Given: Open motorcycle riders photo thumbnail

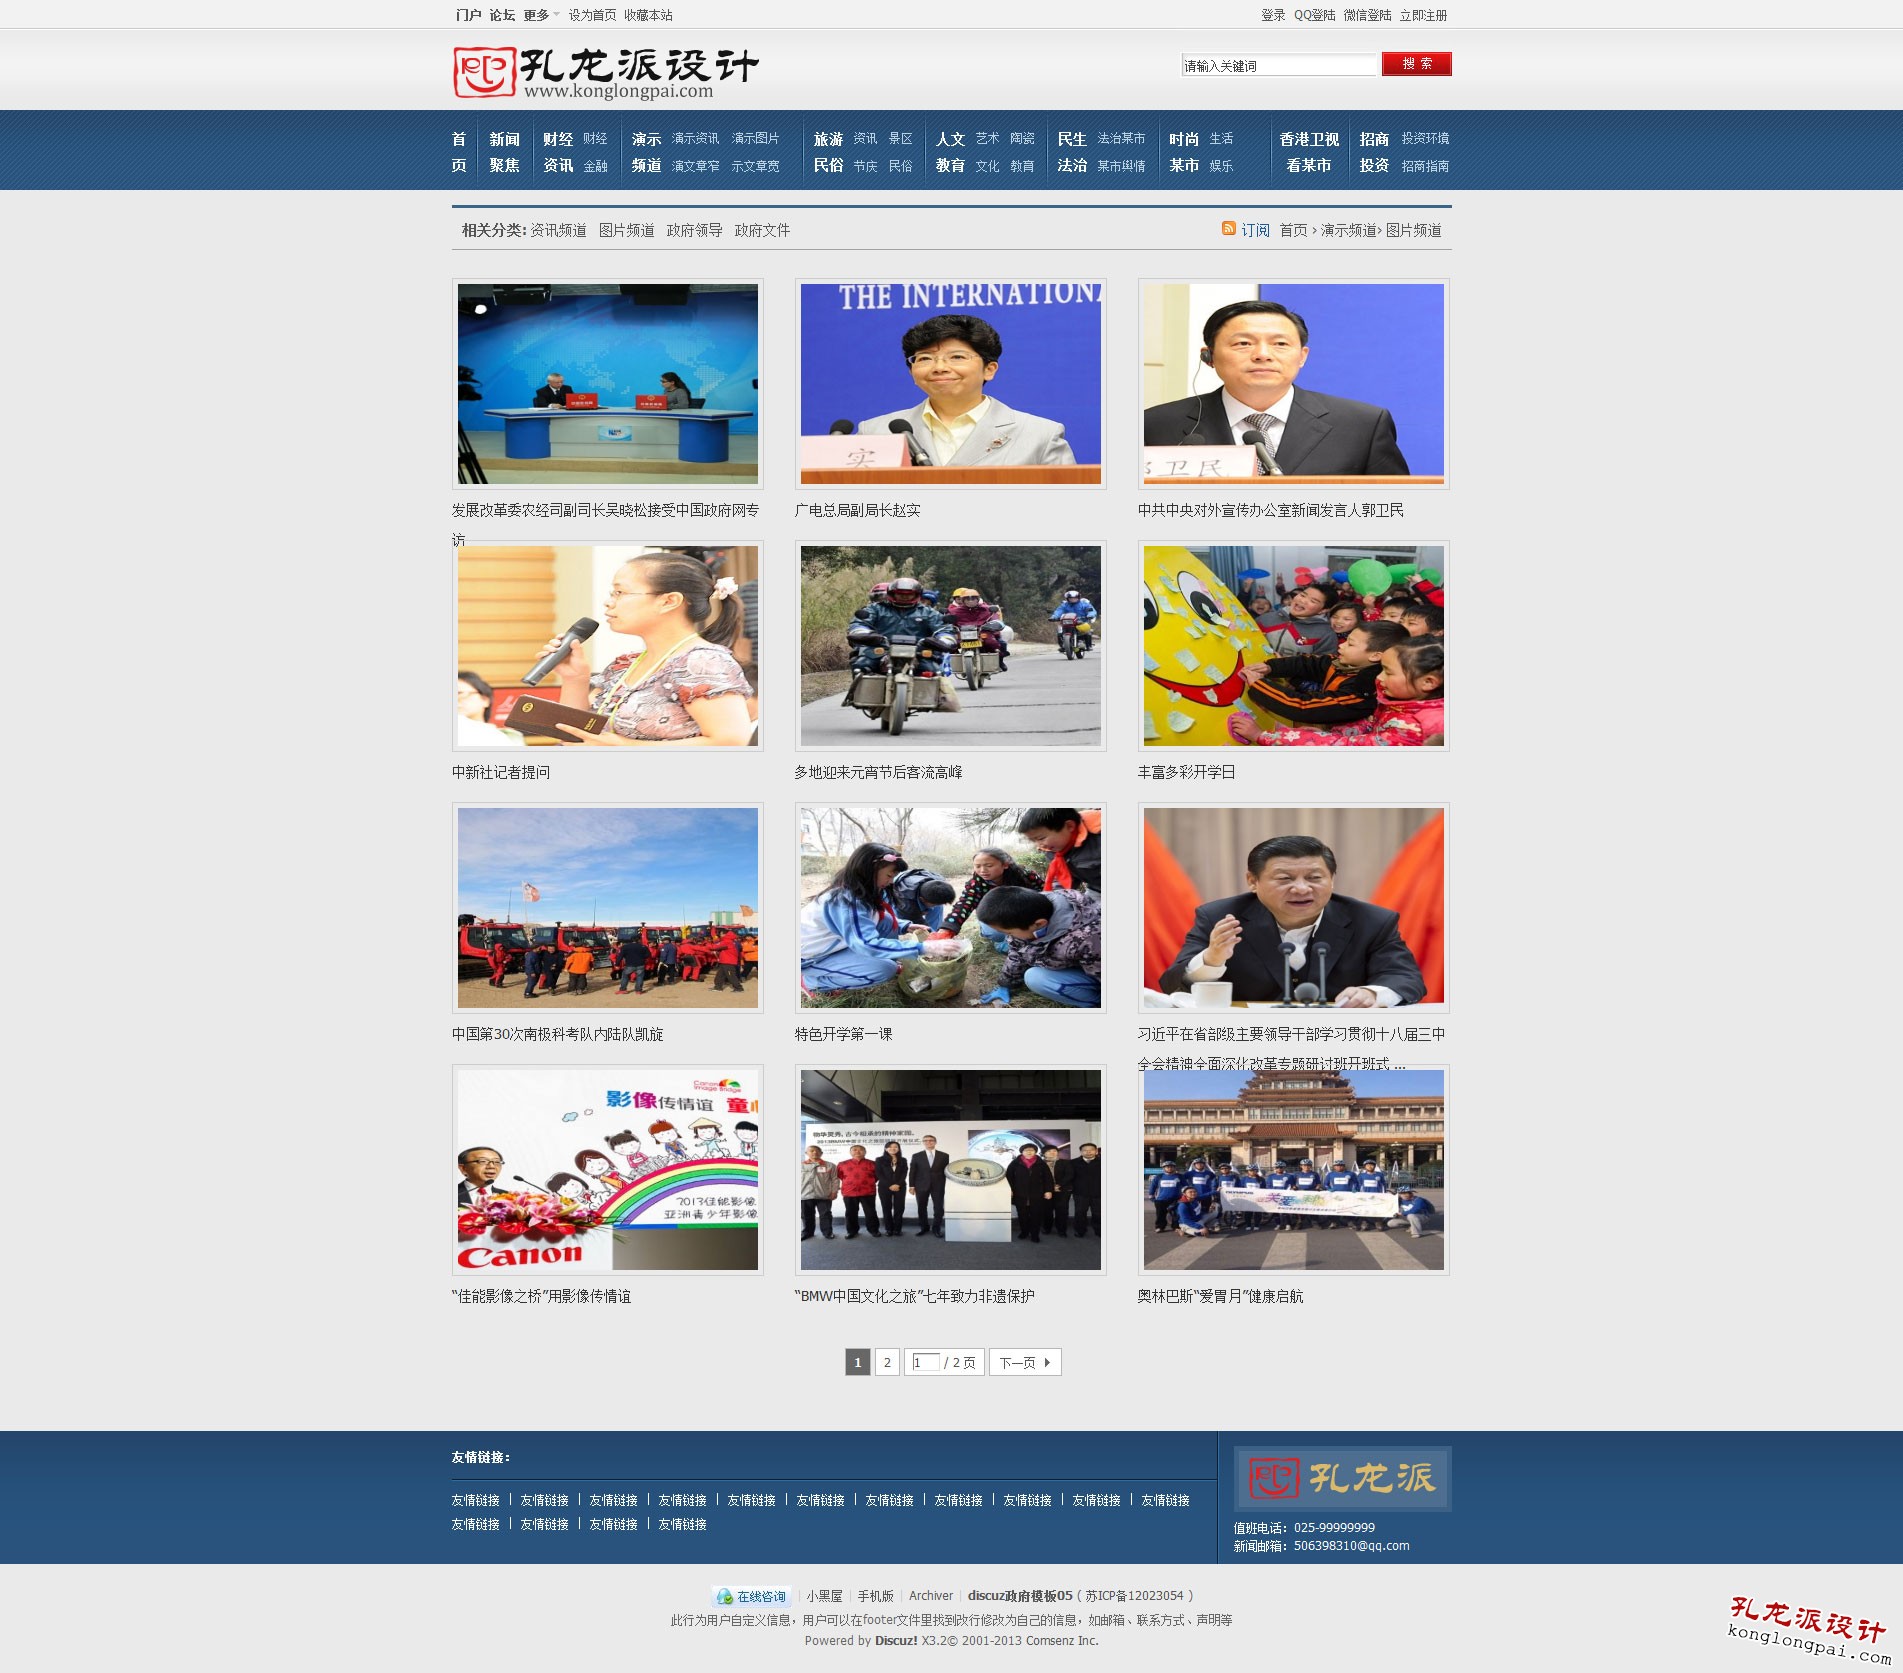Looking at the screenshot, I should coord(951,646).
